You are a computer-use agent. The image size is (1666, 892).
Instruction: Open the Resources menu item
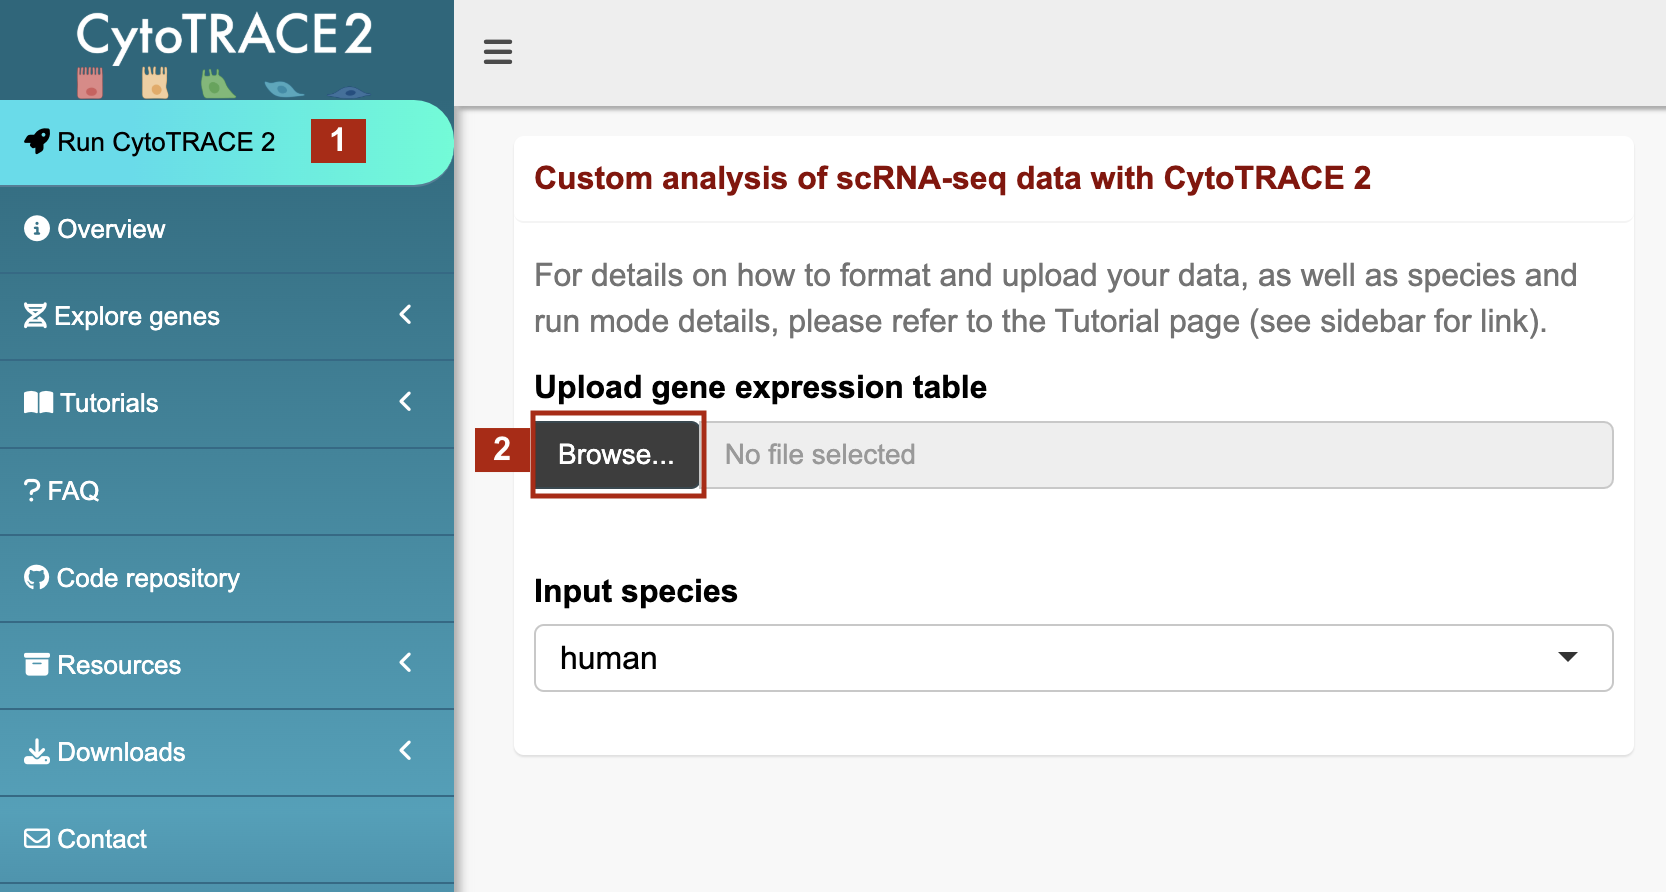tap(227, 665)
